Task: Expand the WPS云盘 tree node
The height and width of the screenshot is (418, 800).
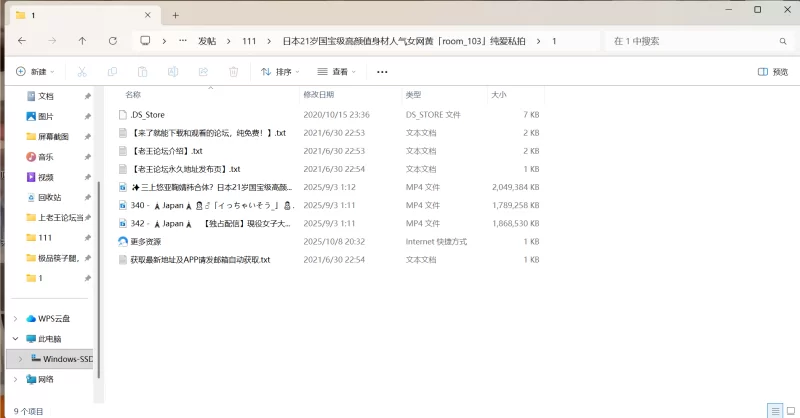Action: (x=15, y=318)
